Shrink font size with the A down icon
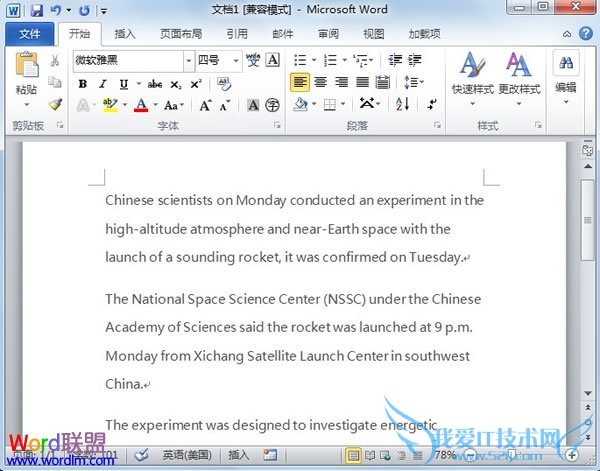 (x=225, y=105)
